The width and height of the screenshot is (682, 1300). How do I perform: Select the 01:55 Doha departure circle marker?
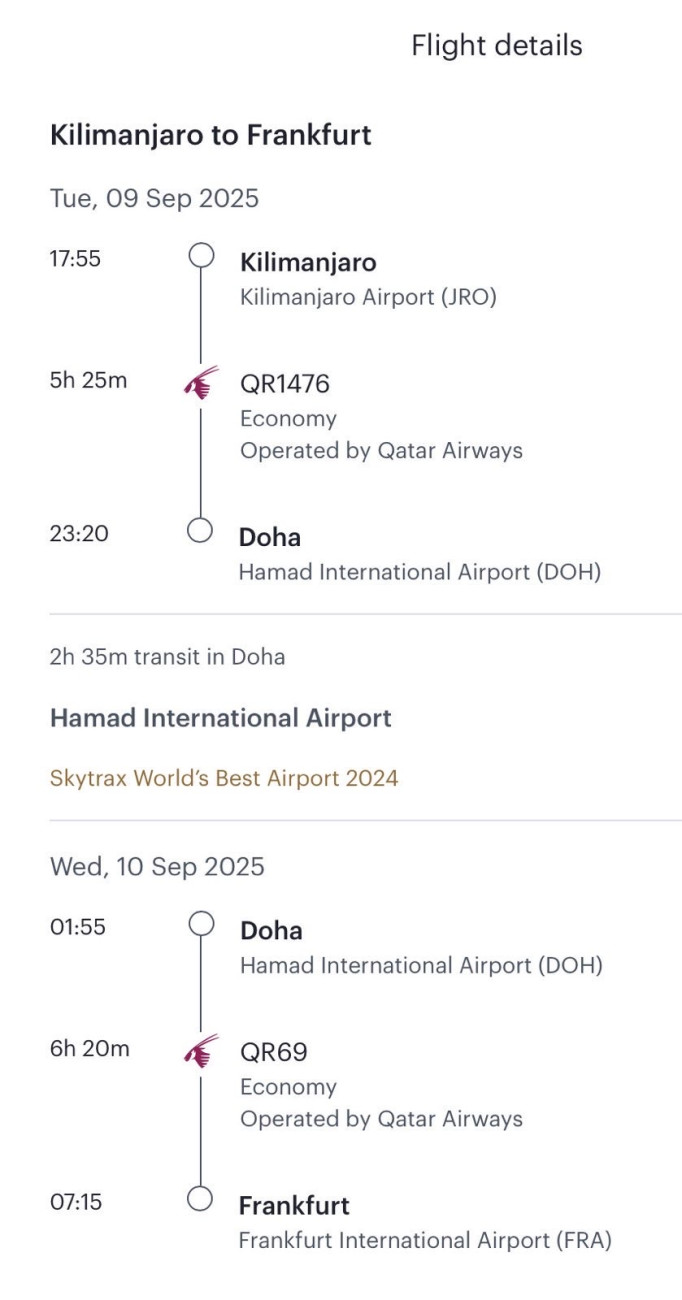[x=201, y=924]
